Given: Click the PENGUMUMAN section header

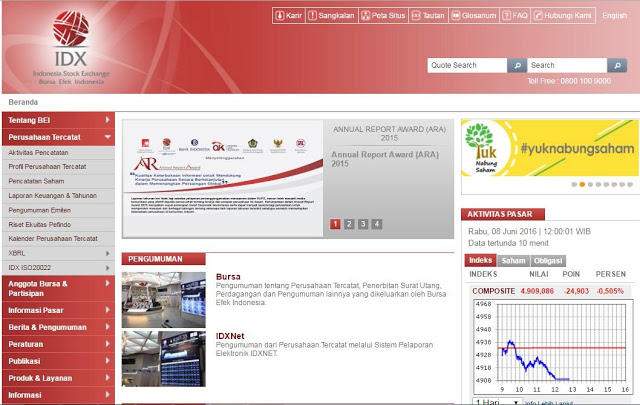Looking at the screenshot, I should [x=163, y=259].
